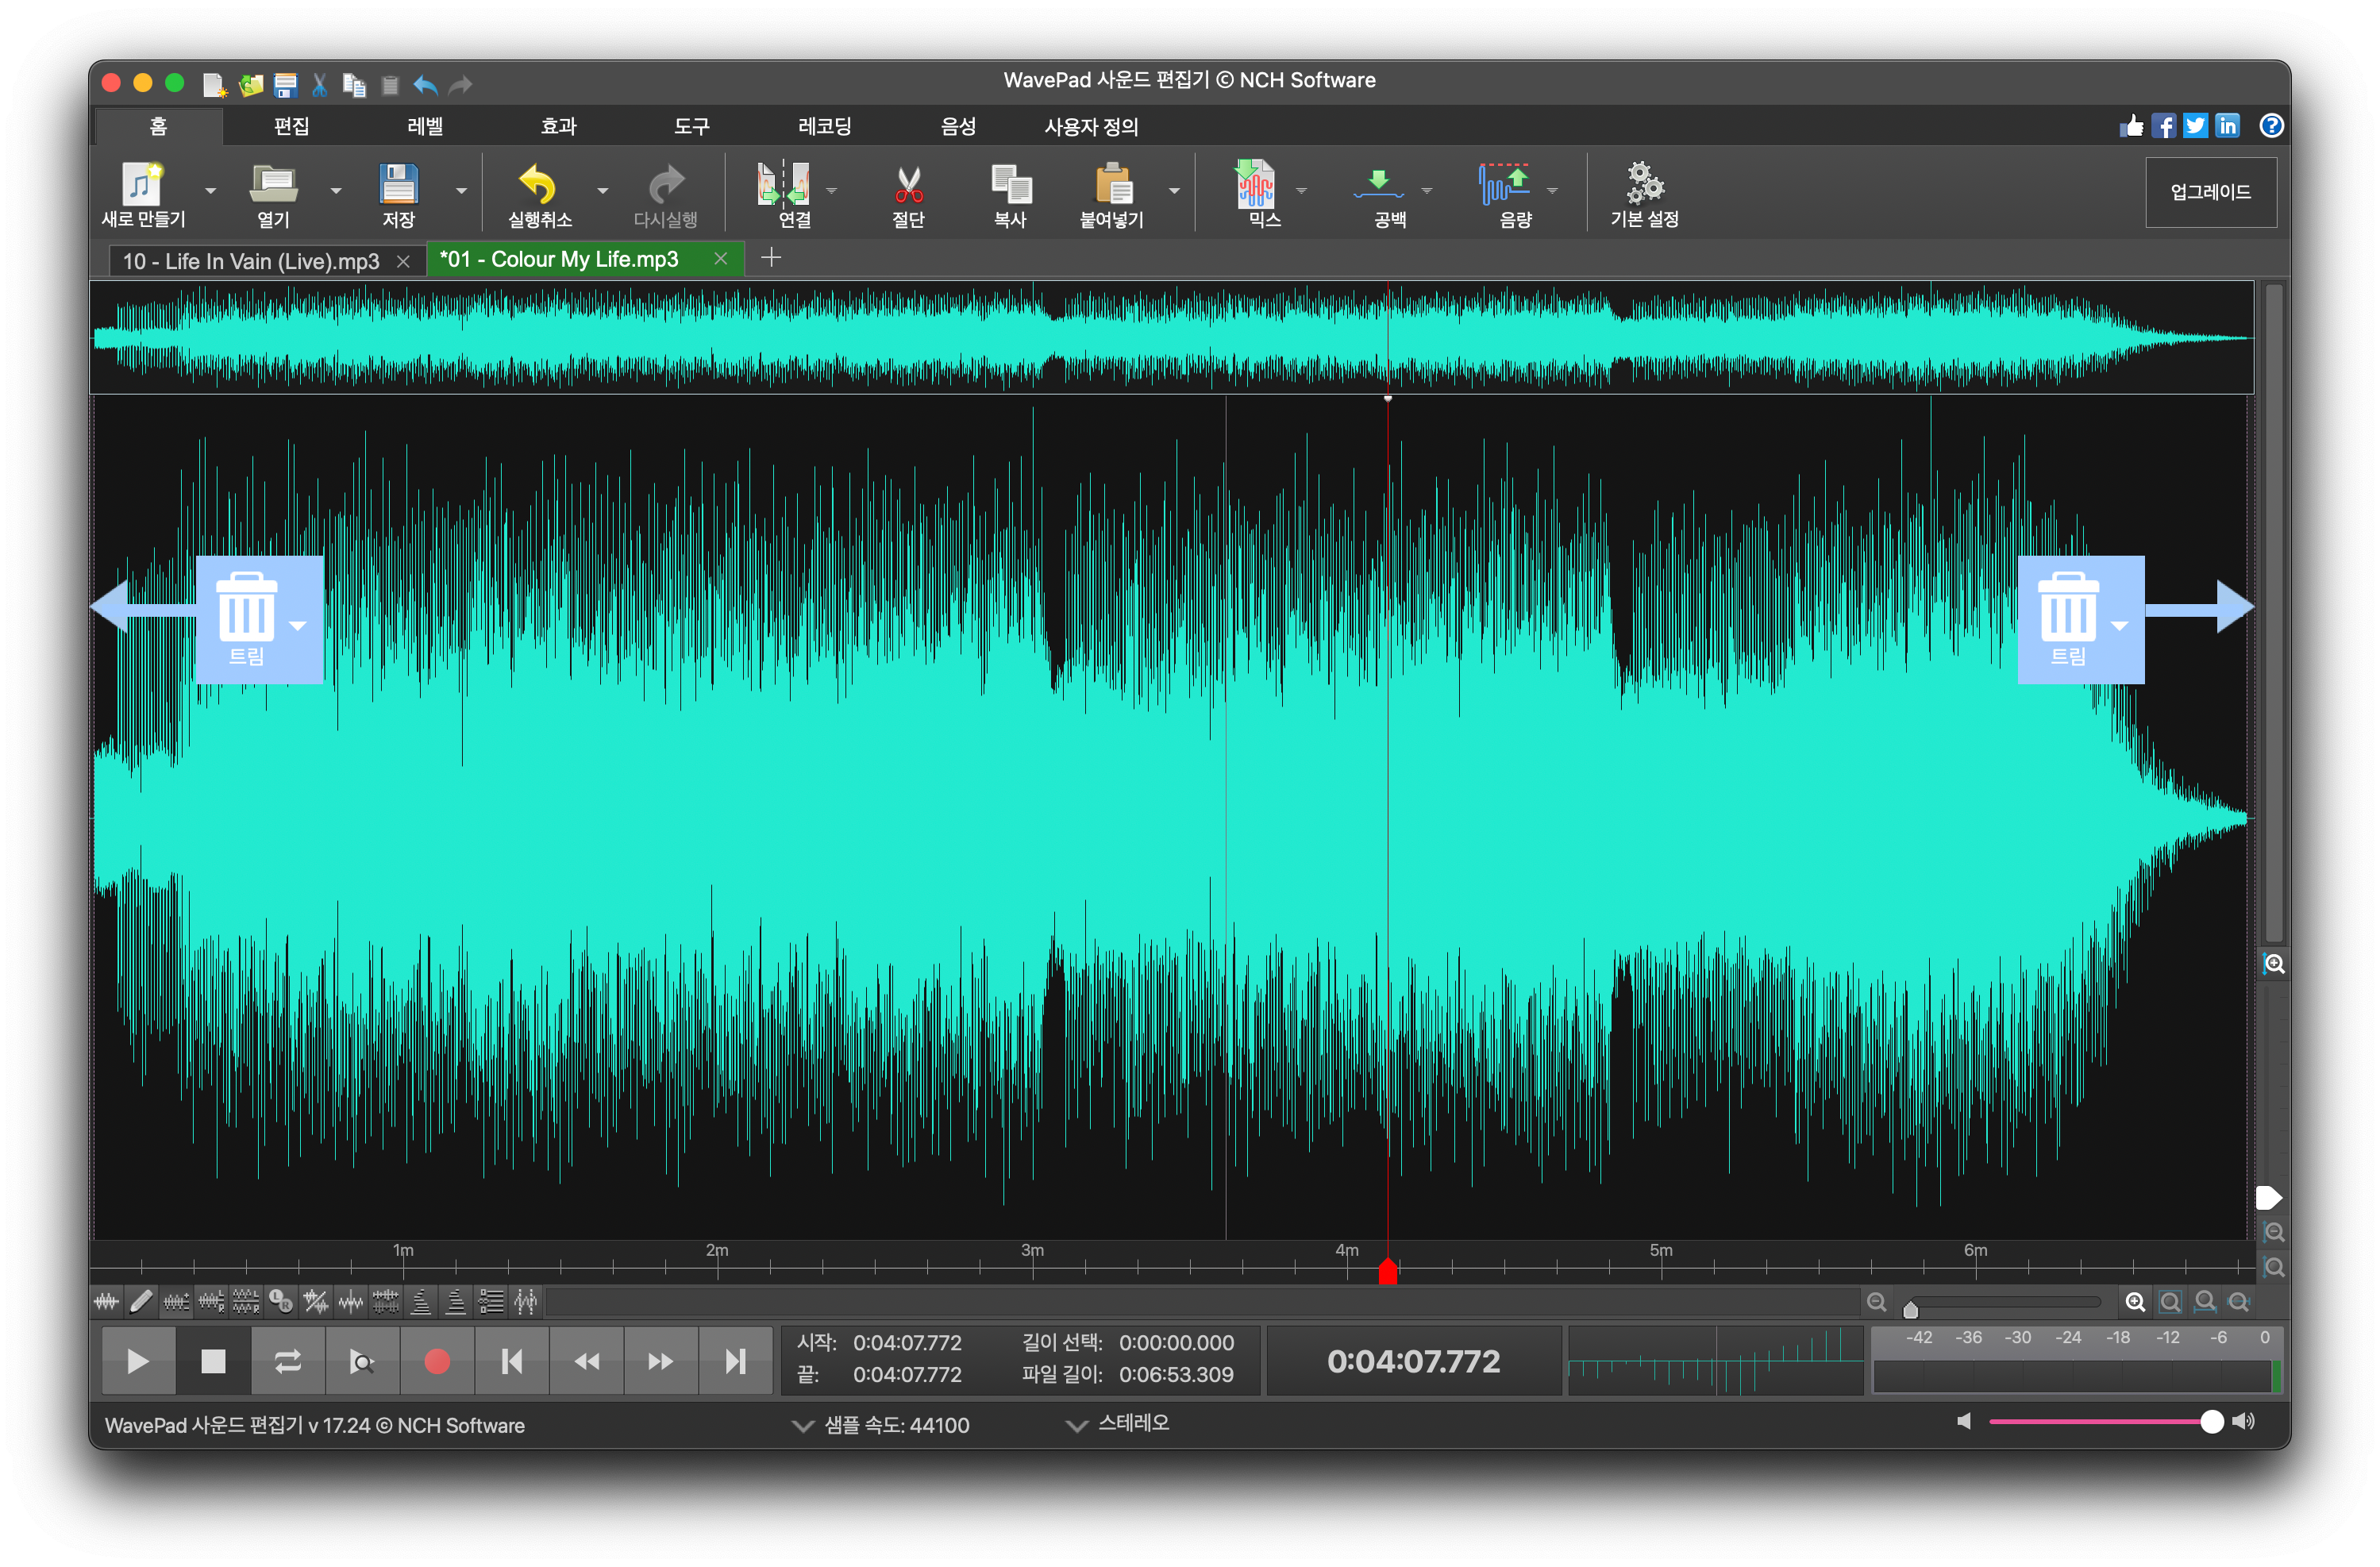Screen dimensions: 2380x1567
Task: Click the 열기 (Open) folder icon
Action: 273,184
